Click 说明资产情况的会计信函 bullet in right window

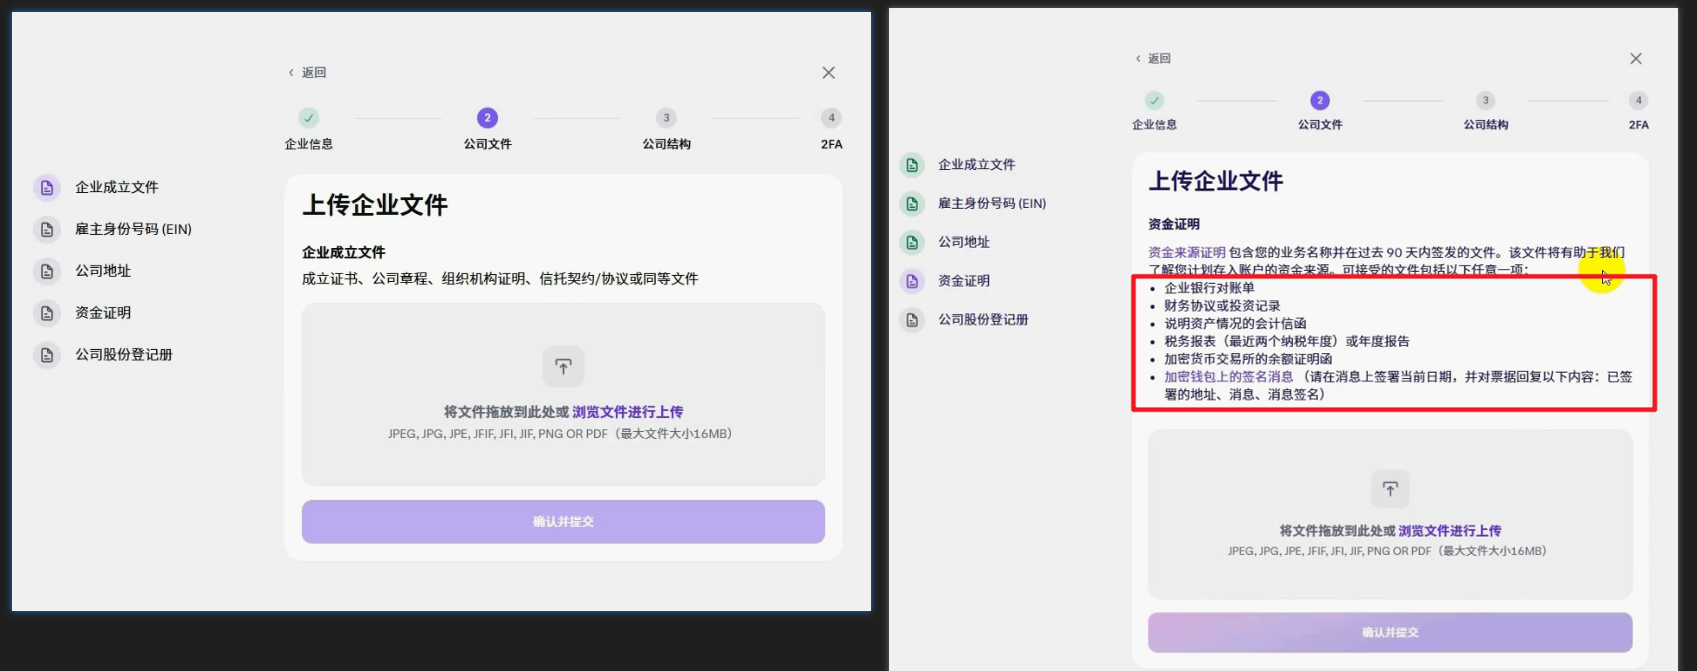click(1235, 324)
